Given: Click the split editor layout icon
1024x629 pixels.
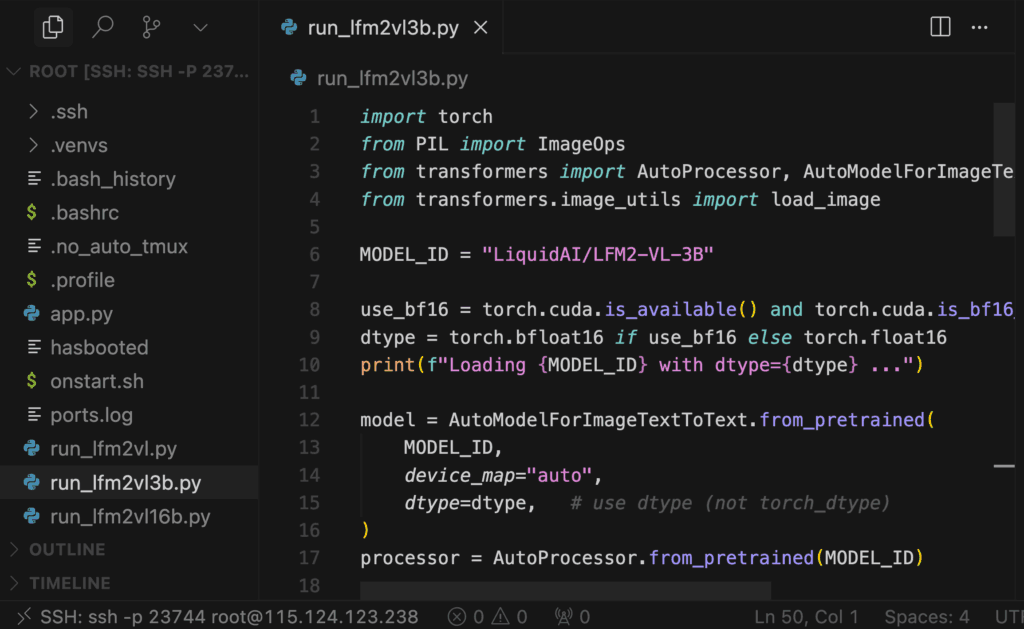Looking at the screenshot, I should coord(940,27).
